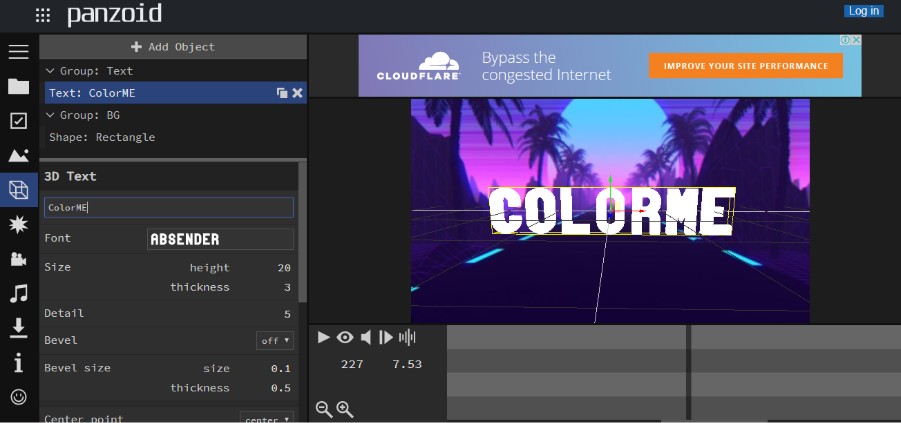Zoom in the timeline
901x423 pixels.
[x=345, y=409]
